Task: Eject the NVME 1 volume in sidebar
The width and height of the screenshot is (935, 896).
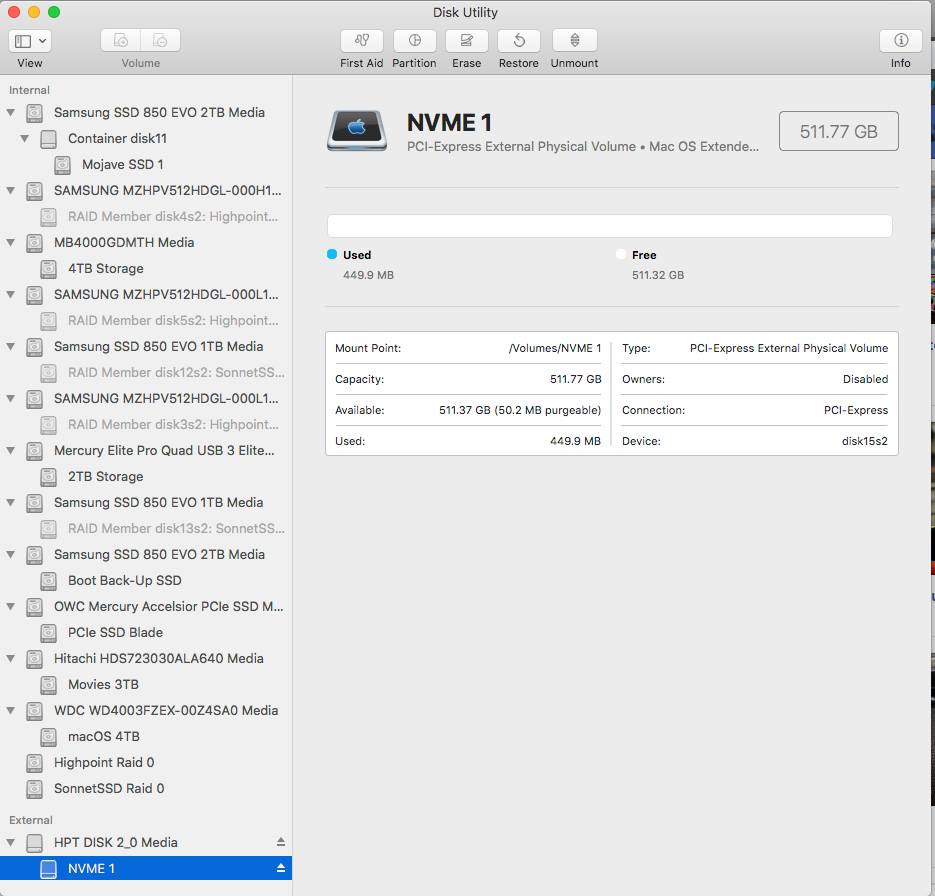Action: coord(281,868)
